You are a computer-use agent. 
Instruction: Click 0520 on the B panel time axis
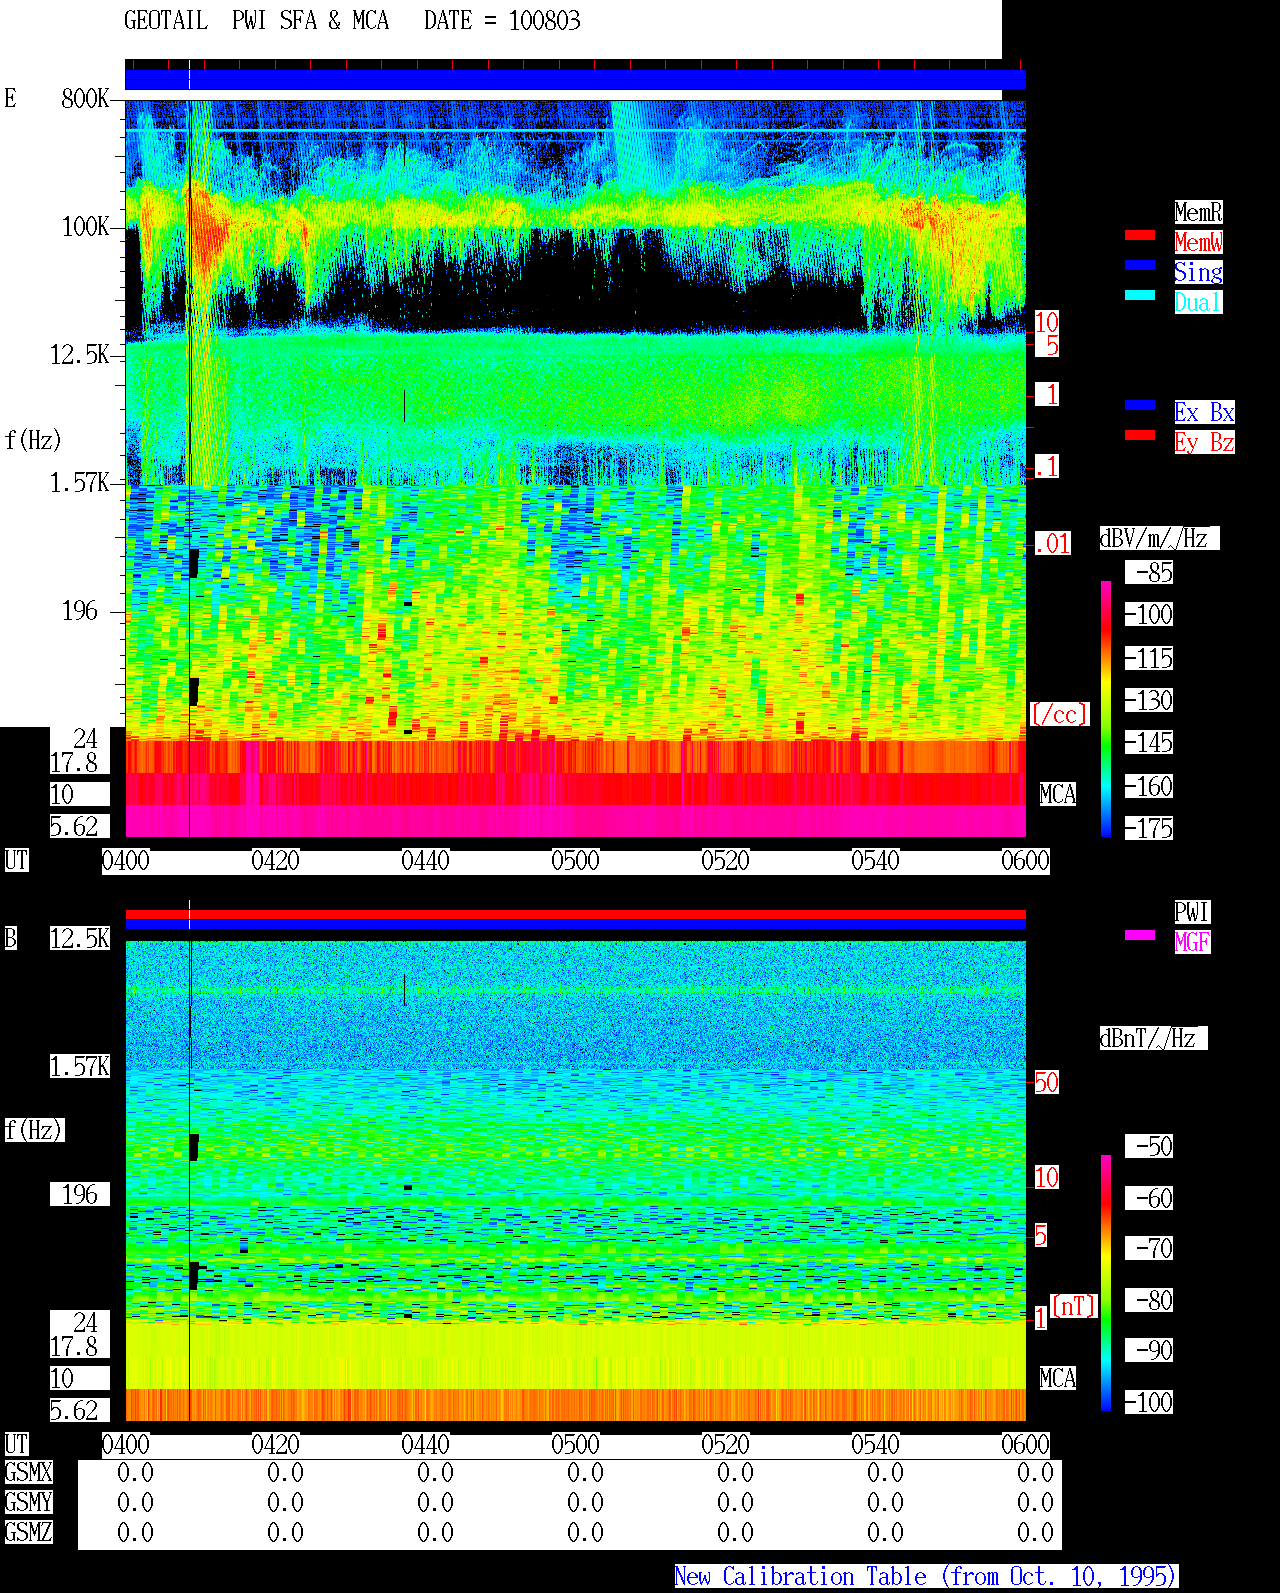[x=725, y=1444]
